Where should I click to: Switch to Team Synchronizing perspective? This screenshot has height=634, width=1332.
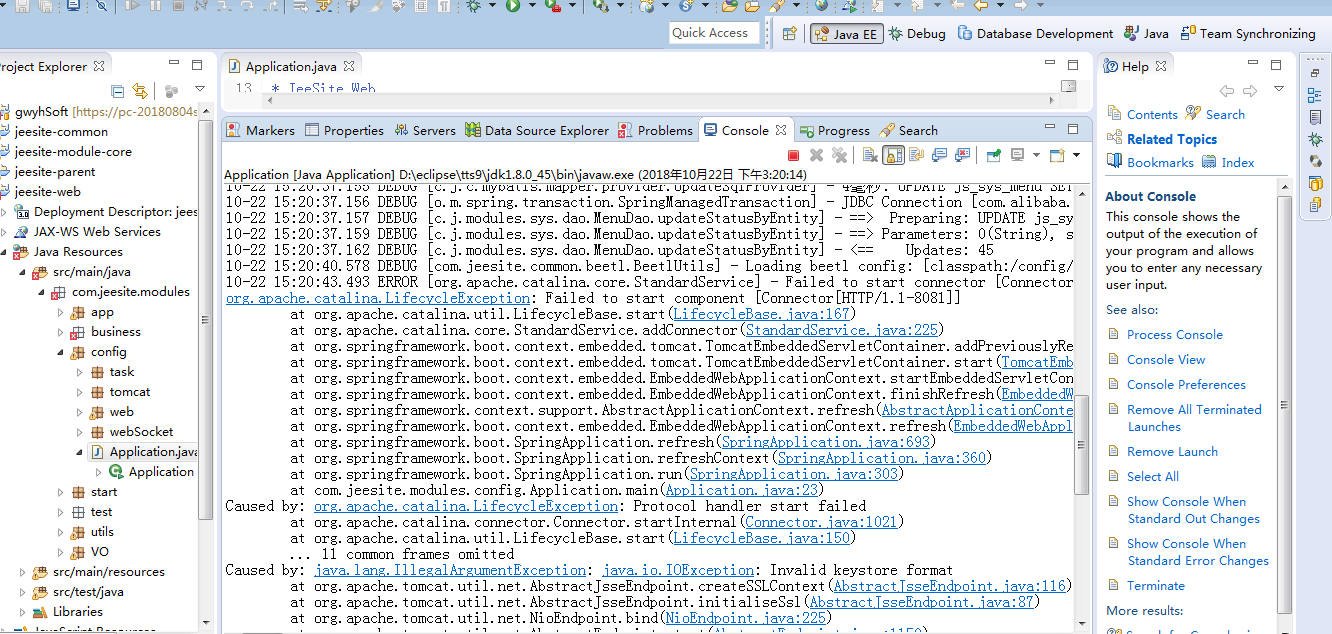[x=1248, y=33]
